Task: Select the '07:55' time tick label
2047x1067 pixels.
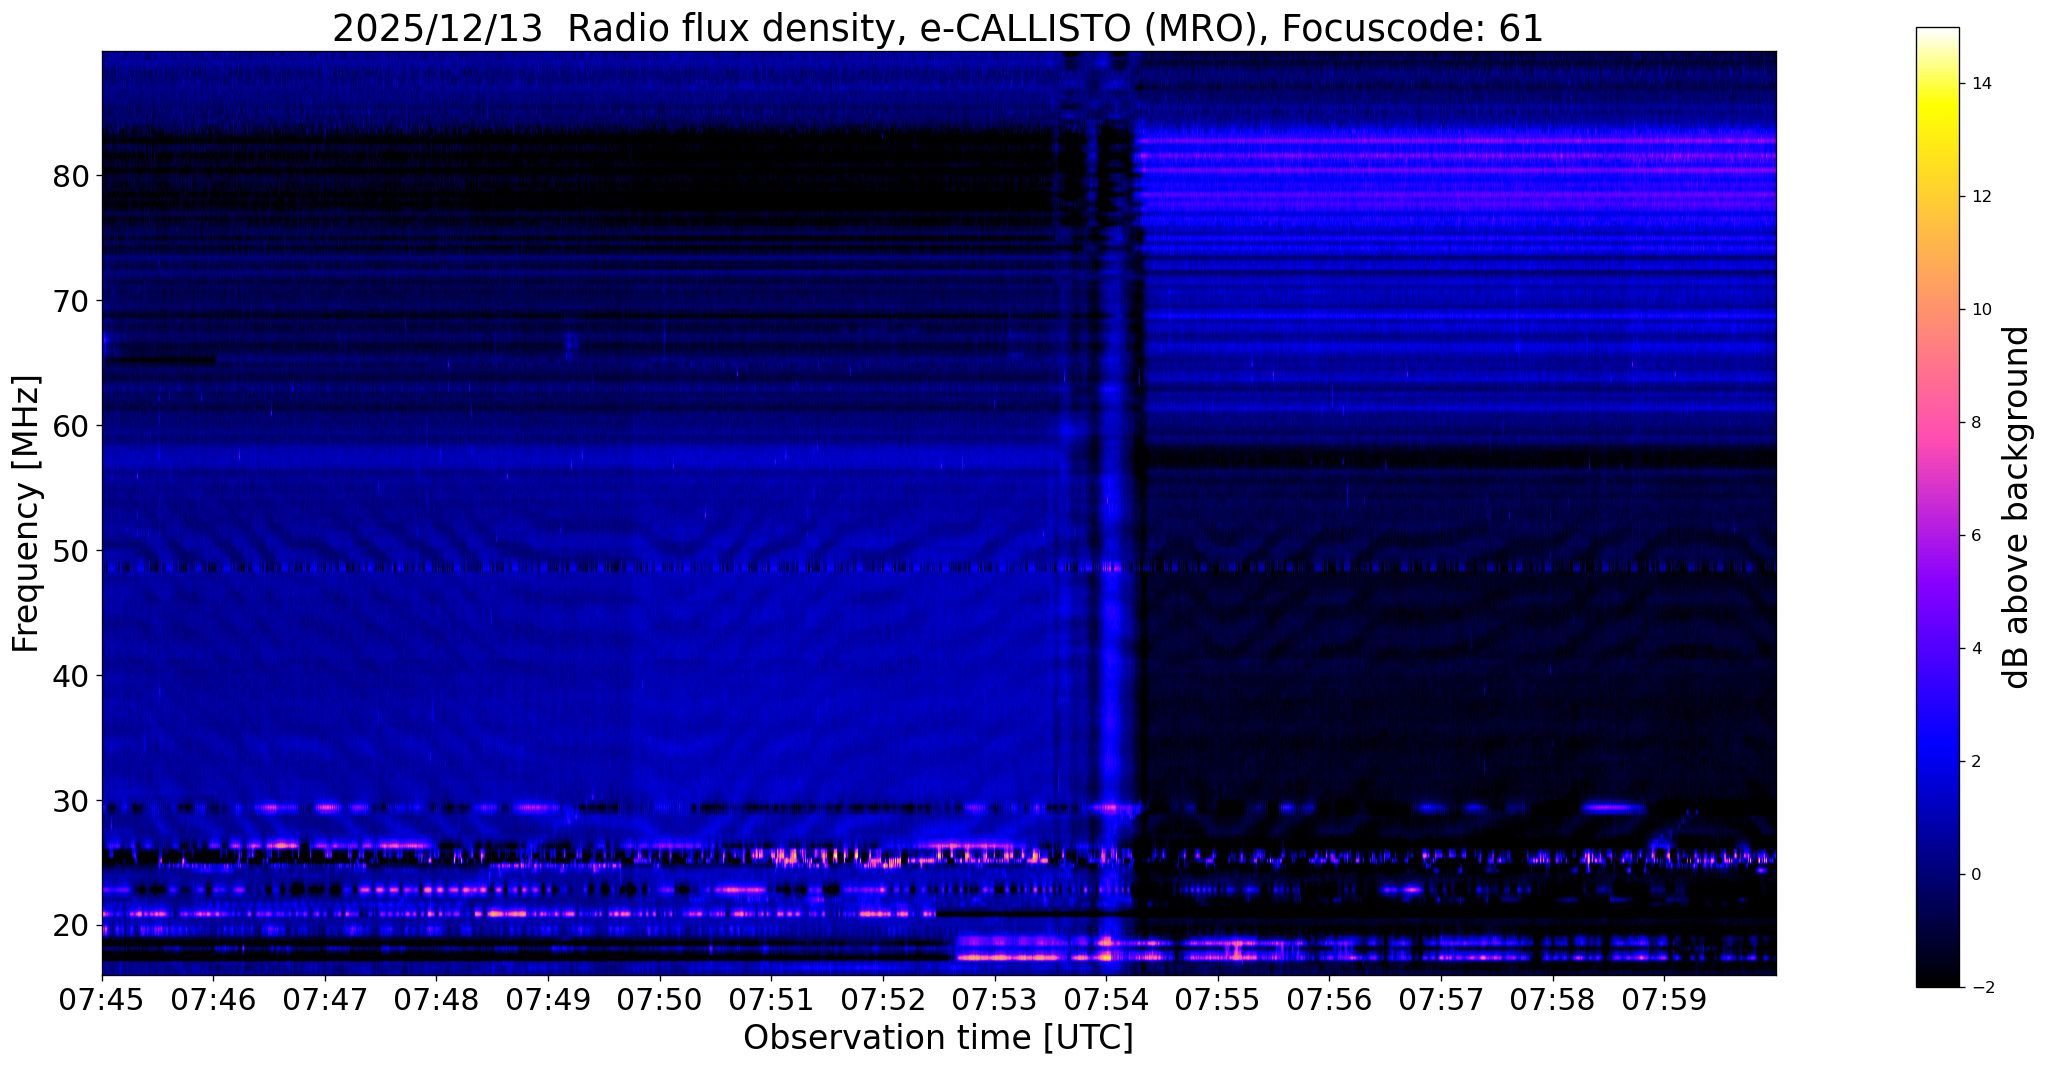Action: [1218, 1000]
